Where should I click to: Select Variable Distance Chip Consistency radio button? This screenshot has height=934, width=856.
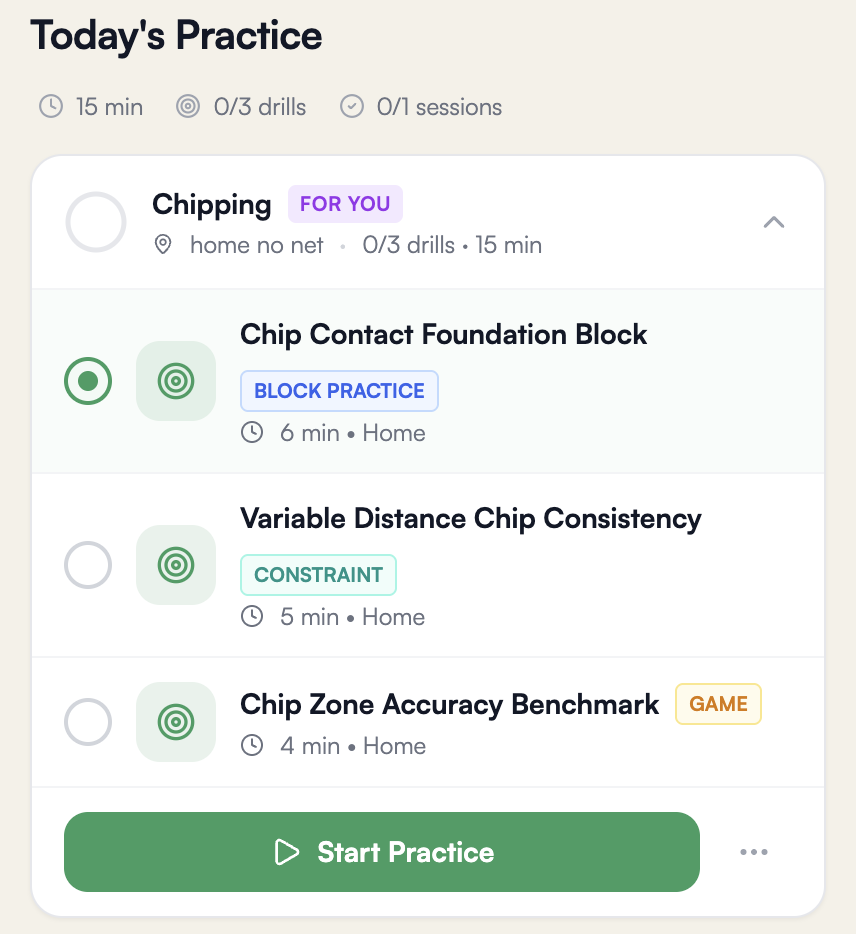88,565
